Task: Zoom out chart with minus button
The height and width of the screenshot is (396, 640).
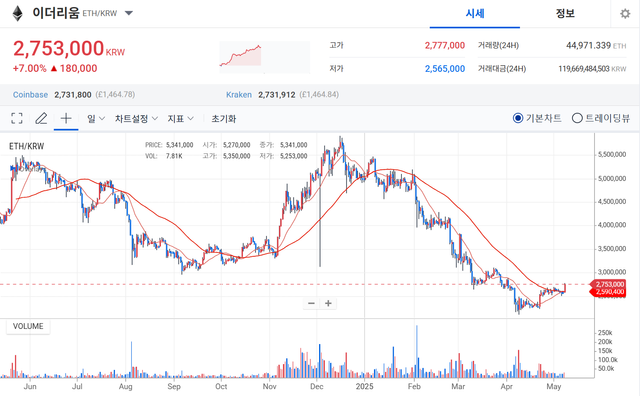Action: (x=311, y=303)
